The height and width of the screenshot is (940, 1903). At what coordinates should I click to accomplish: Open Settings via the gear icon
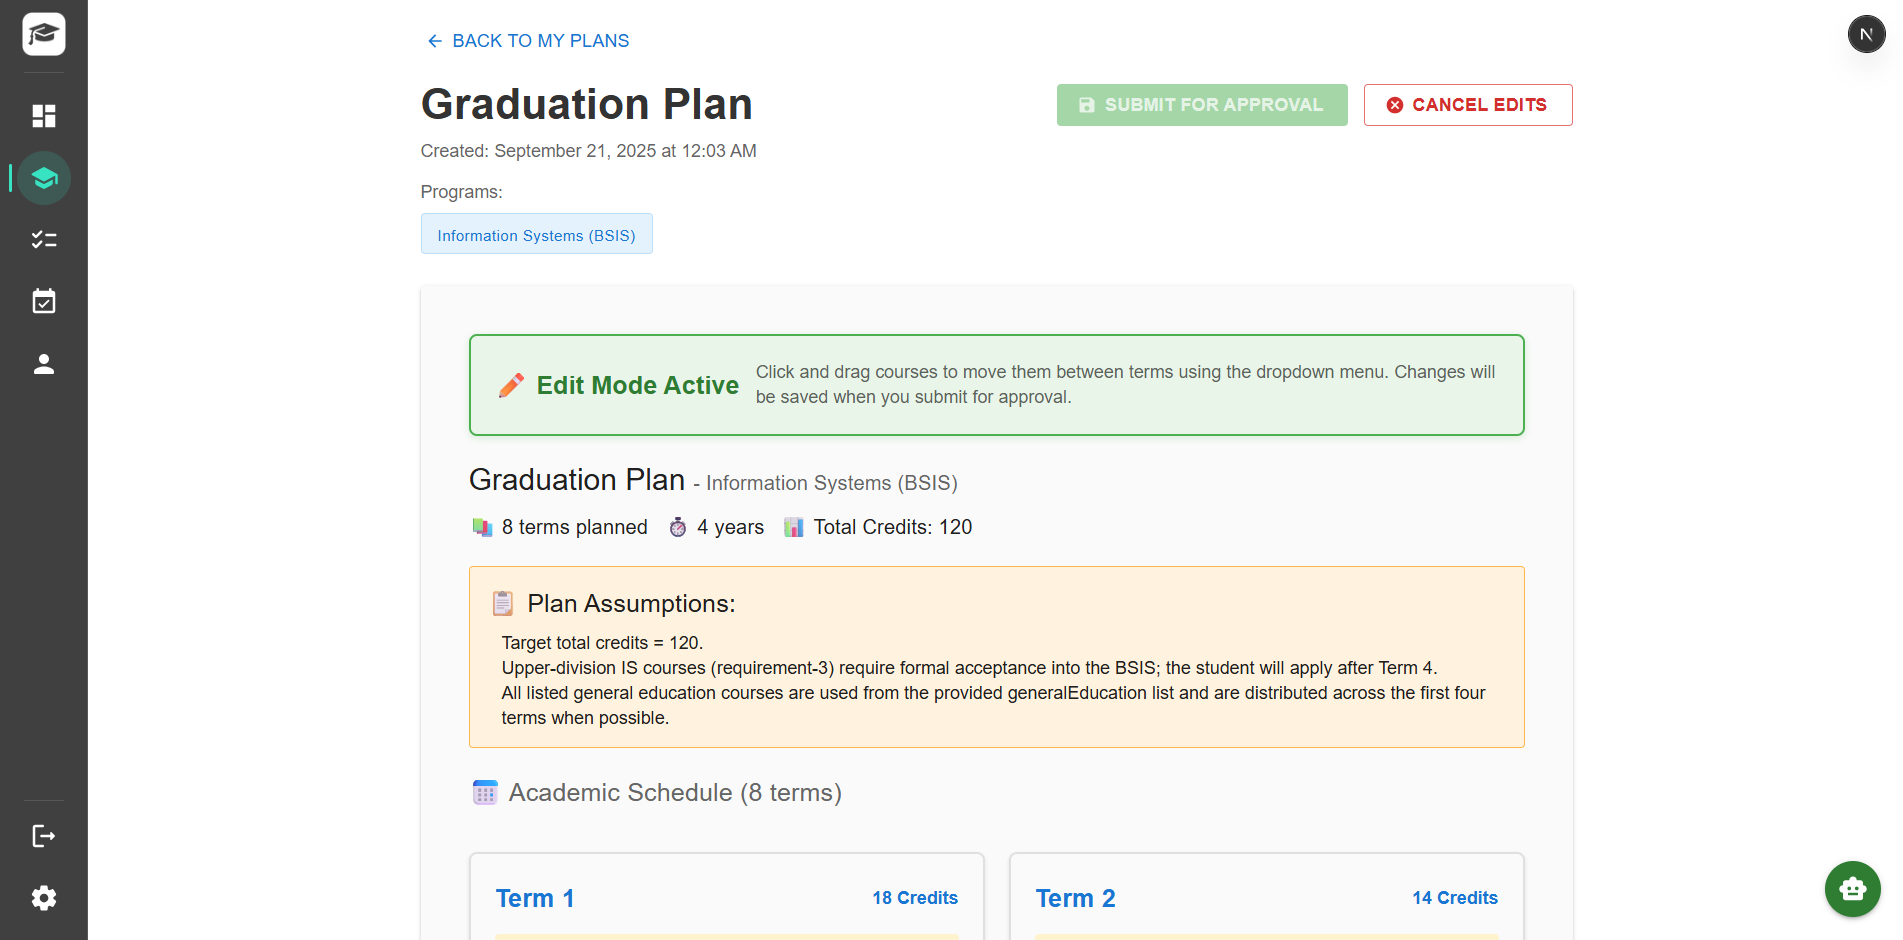[44, 898]
